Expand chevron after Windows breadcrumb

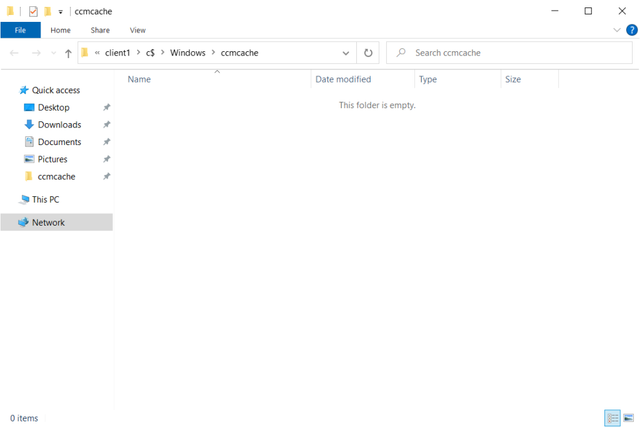tap(213, 53)
